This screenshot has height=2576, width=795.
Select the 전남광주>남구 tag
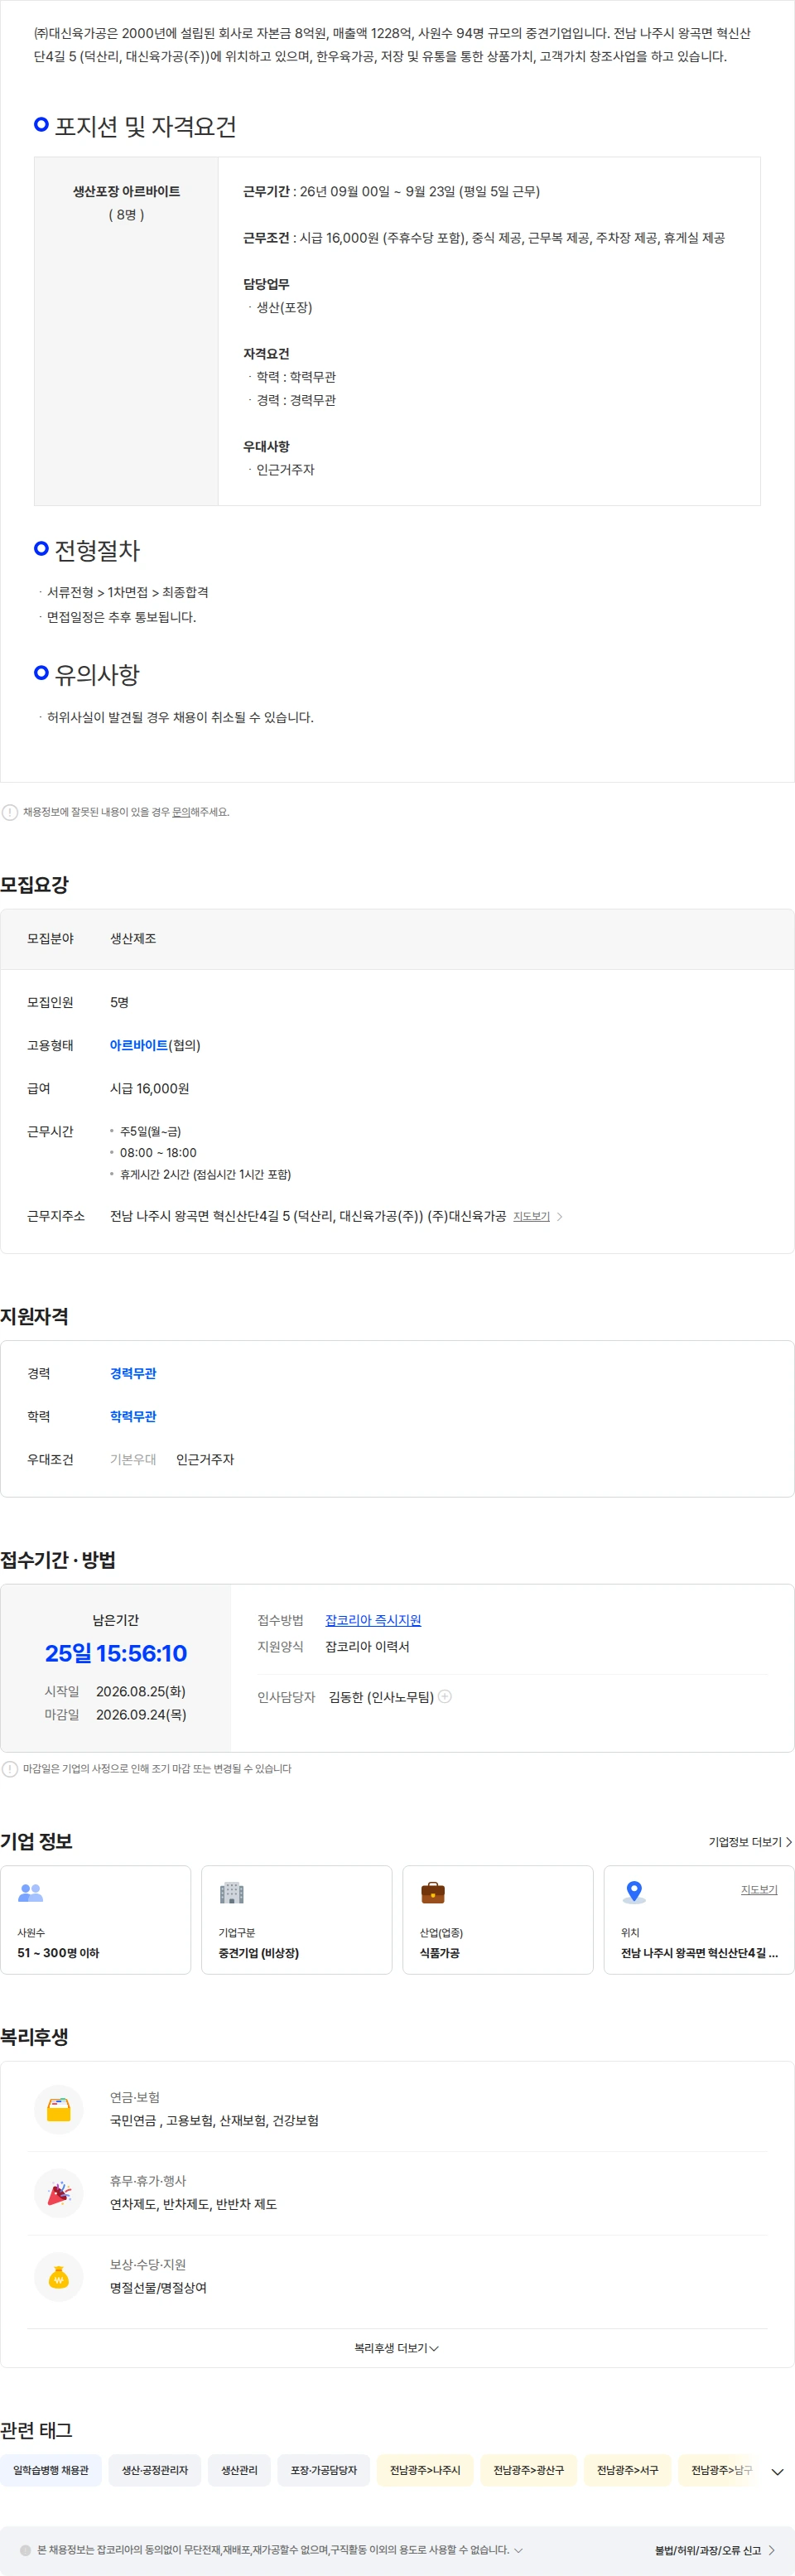[720, 2470]
